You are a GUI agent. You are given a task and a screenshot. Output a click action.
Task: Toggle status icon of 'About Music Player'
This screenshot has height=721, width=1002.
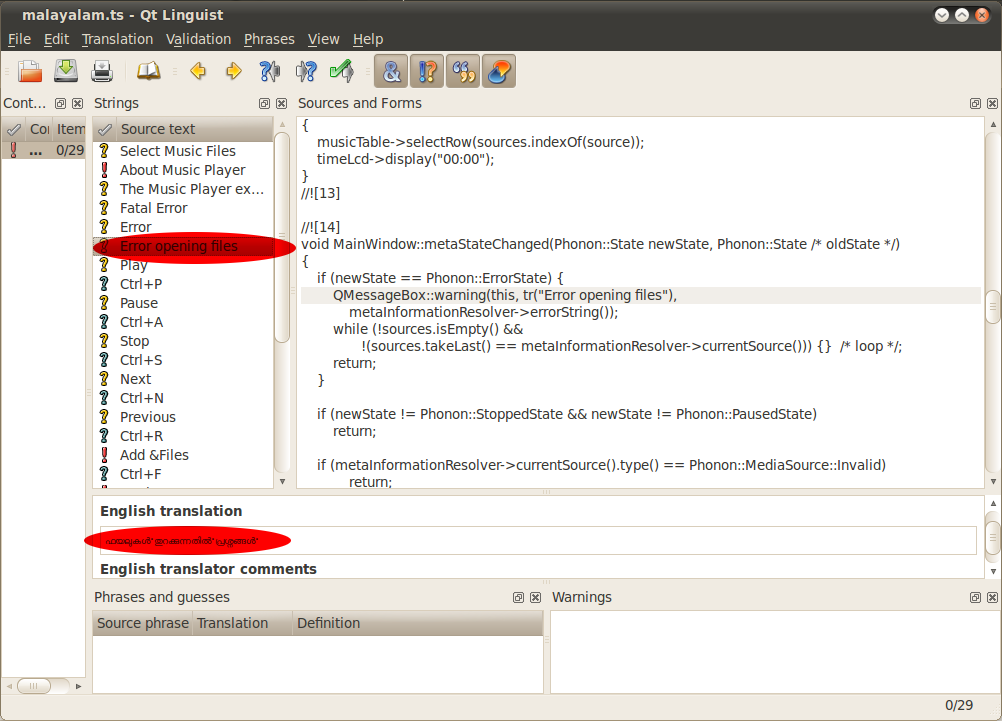[104, 170]
